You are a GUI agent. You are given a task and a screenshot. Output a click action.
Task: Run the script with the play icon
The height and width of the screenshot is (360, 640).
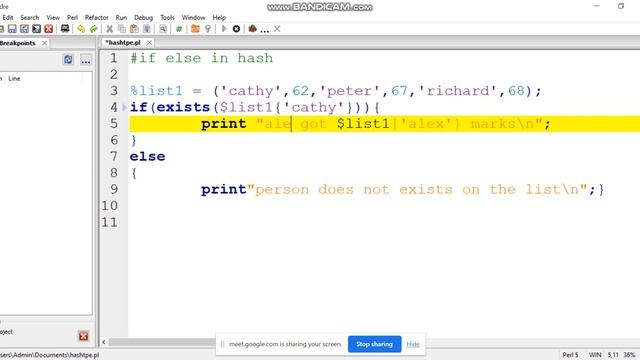224,29
